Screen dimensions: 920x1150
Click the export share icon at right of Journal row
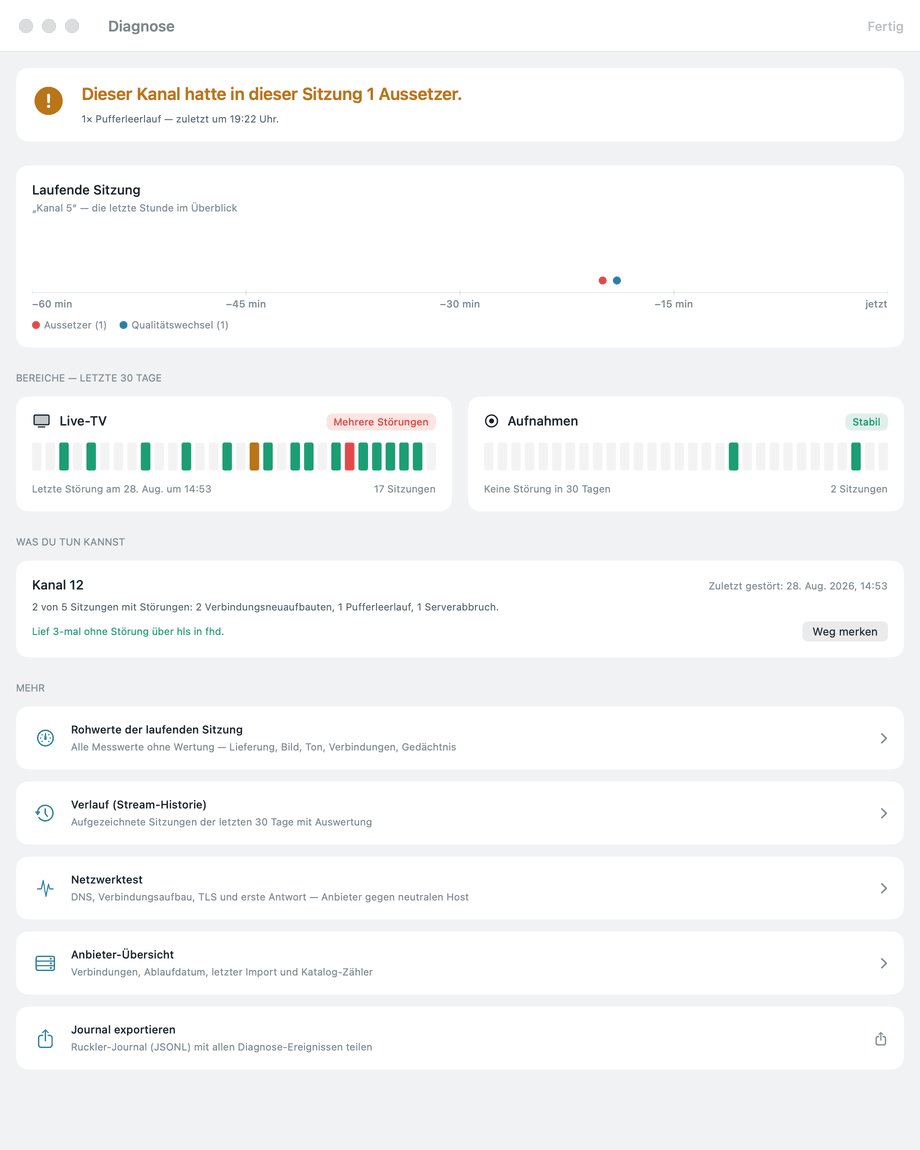(x=881, y=1039)
